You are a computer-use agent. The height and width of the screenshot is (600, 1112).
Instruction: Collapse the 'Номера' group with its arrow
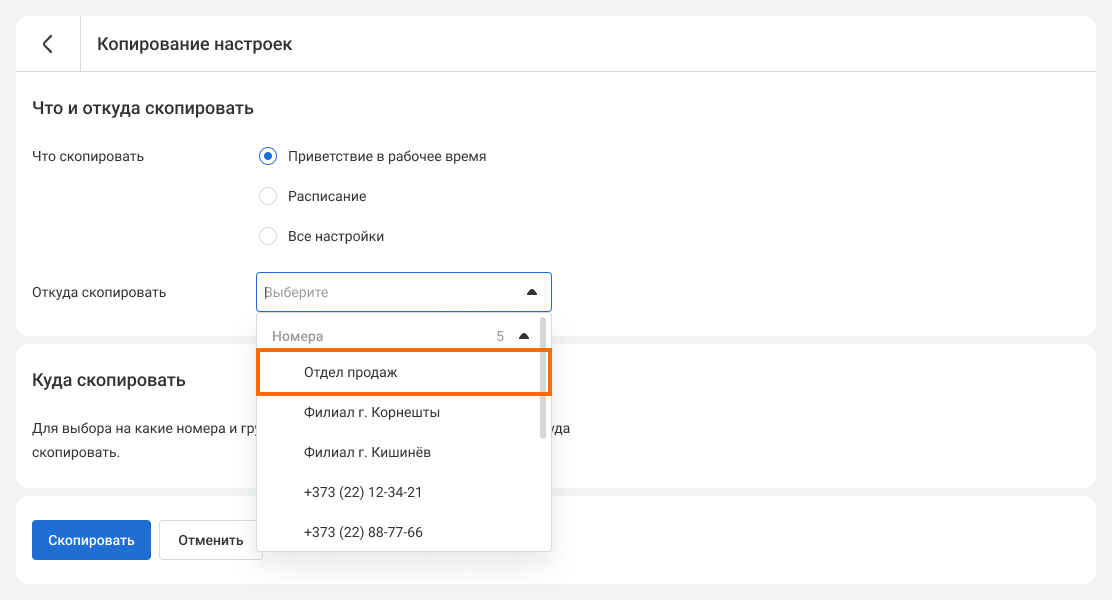[524, 337]
